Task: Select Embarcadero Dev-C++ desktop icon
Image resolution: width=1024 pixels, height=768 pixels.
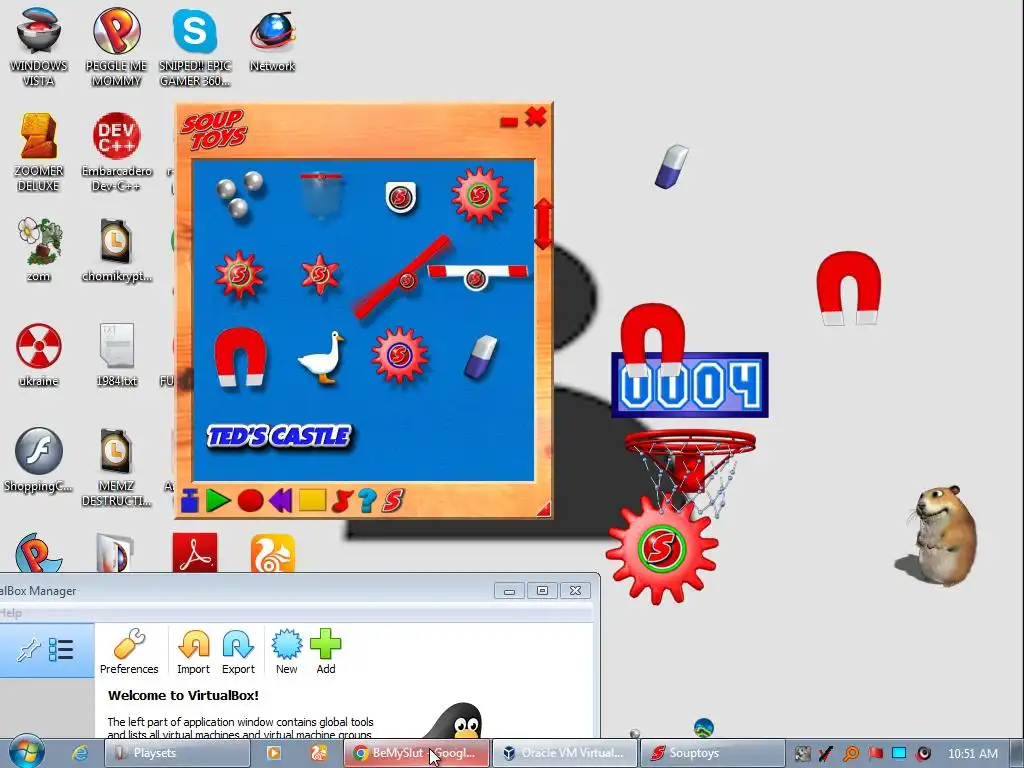Action: pos(116,153)
